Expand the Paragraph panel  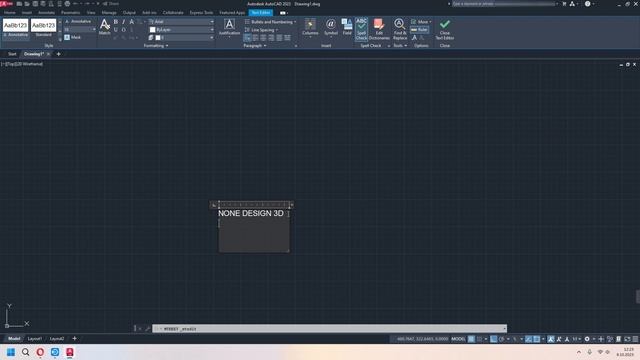(x=255, y=46)
